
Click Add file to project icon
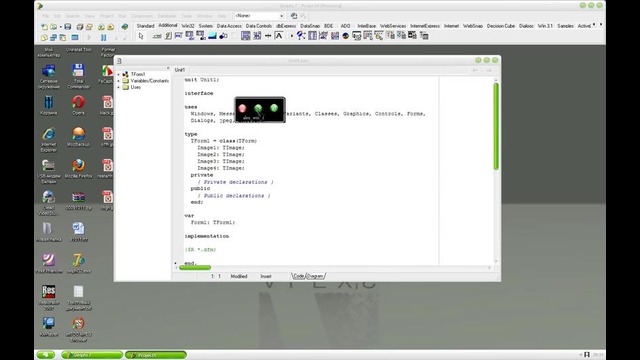(x=101, y=27)
